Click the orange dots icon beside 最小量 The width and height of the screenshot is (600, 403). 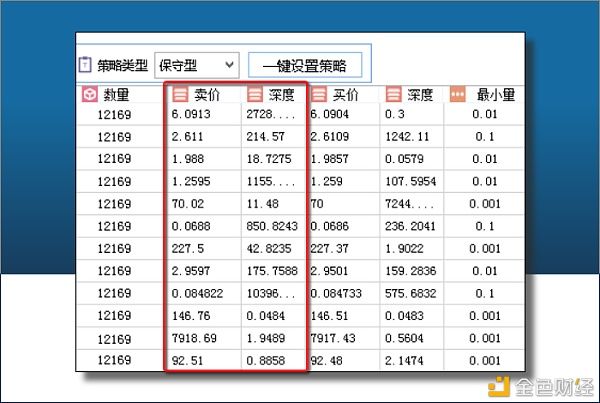click(x=458, y=94)
